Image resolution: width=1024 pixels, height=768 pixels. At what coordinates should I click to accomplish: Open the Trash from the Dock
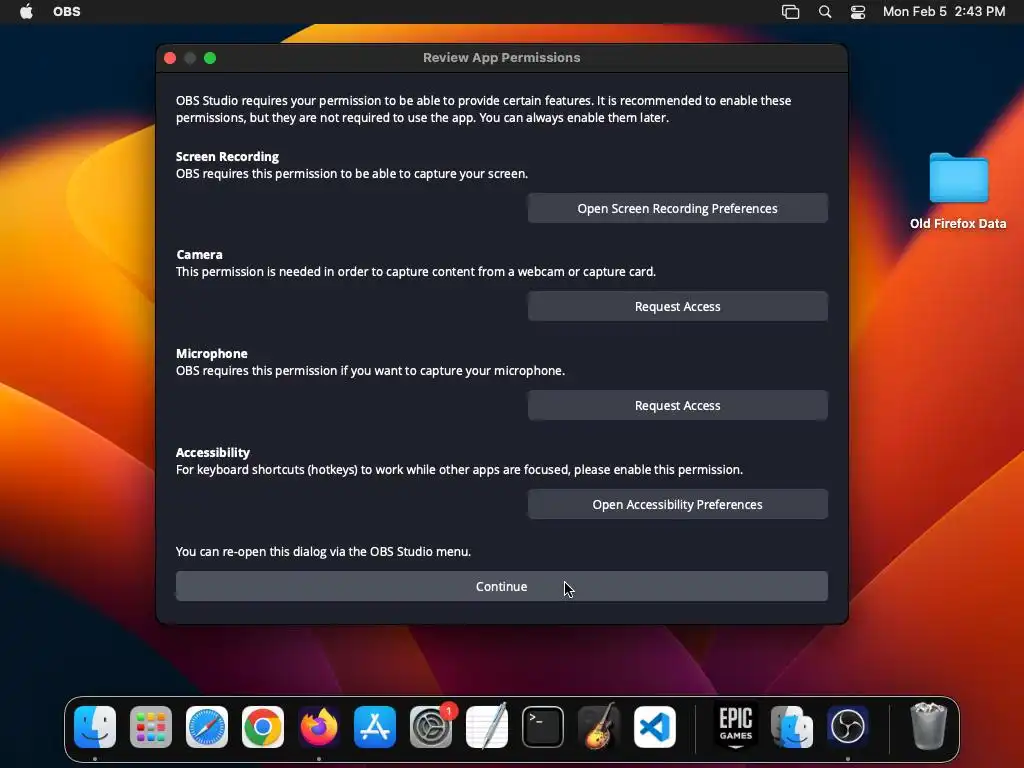tap(928, 727)
